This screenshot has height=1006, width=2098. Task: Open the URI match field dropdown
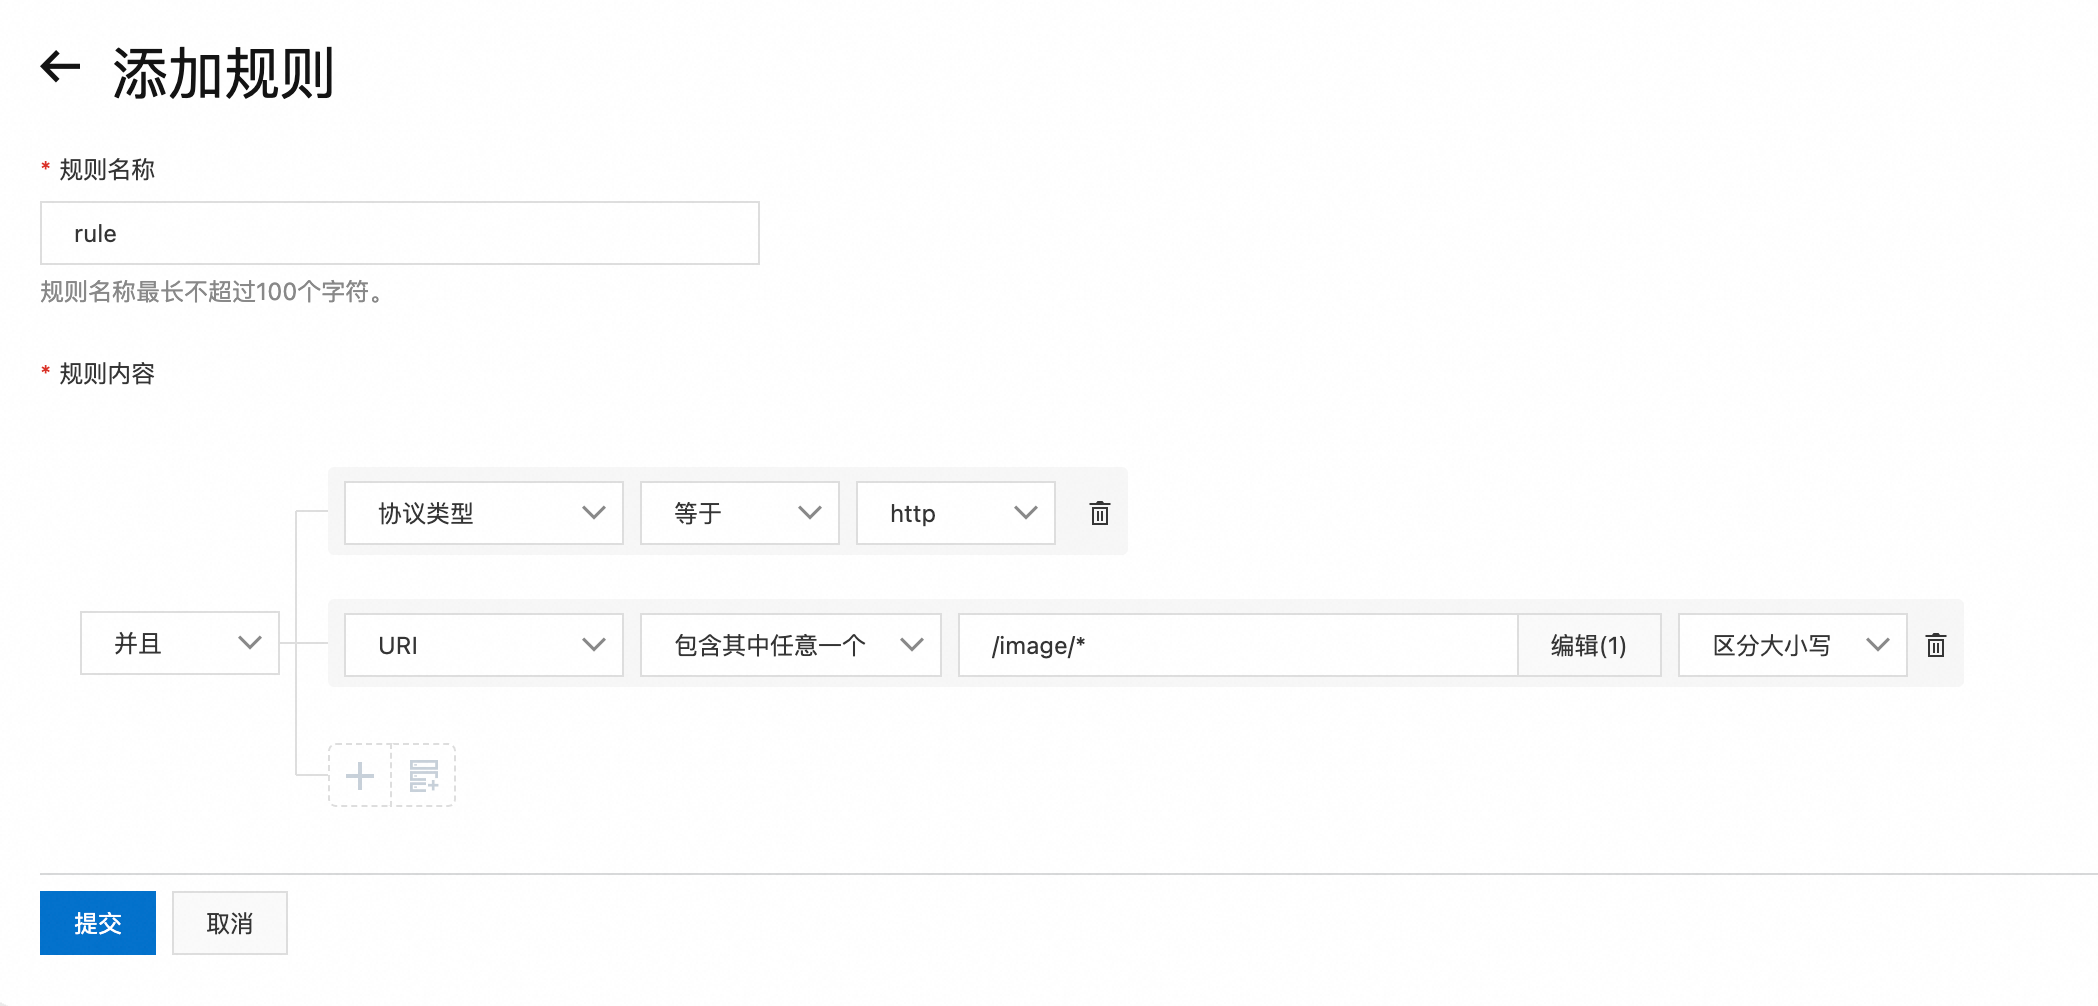point(484,645)
